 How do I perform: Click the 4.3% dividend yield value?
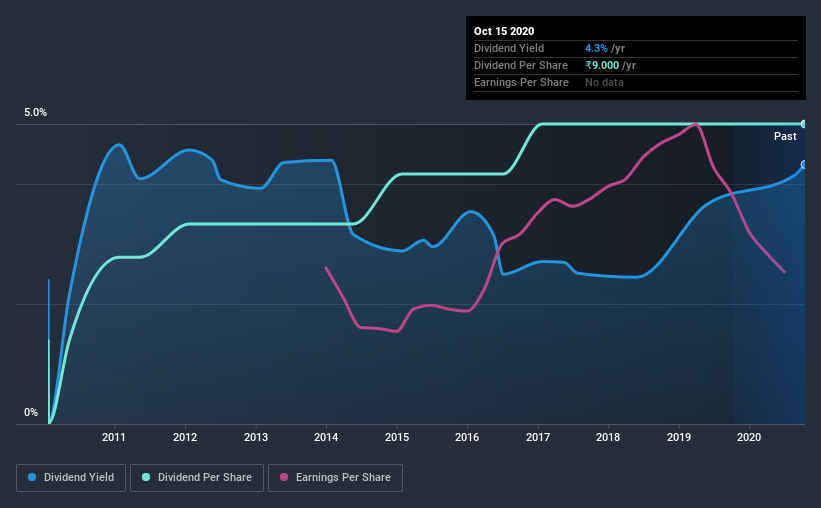click(596, 48)
